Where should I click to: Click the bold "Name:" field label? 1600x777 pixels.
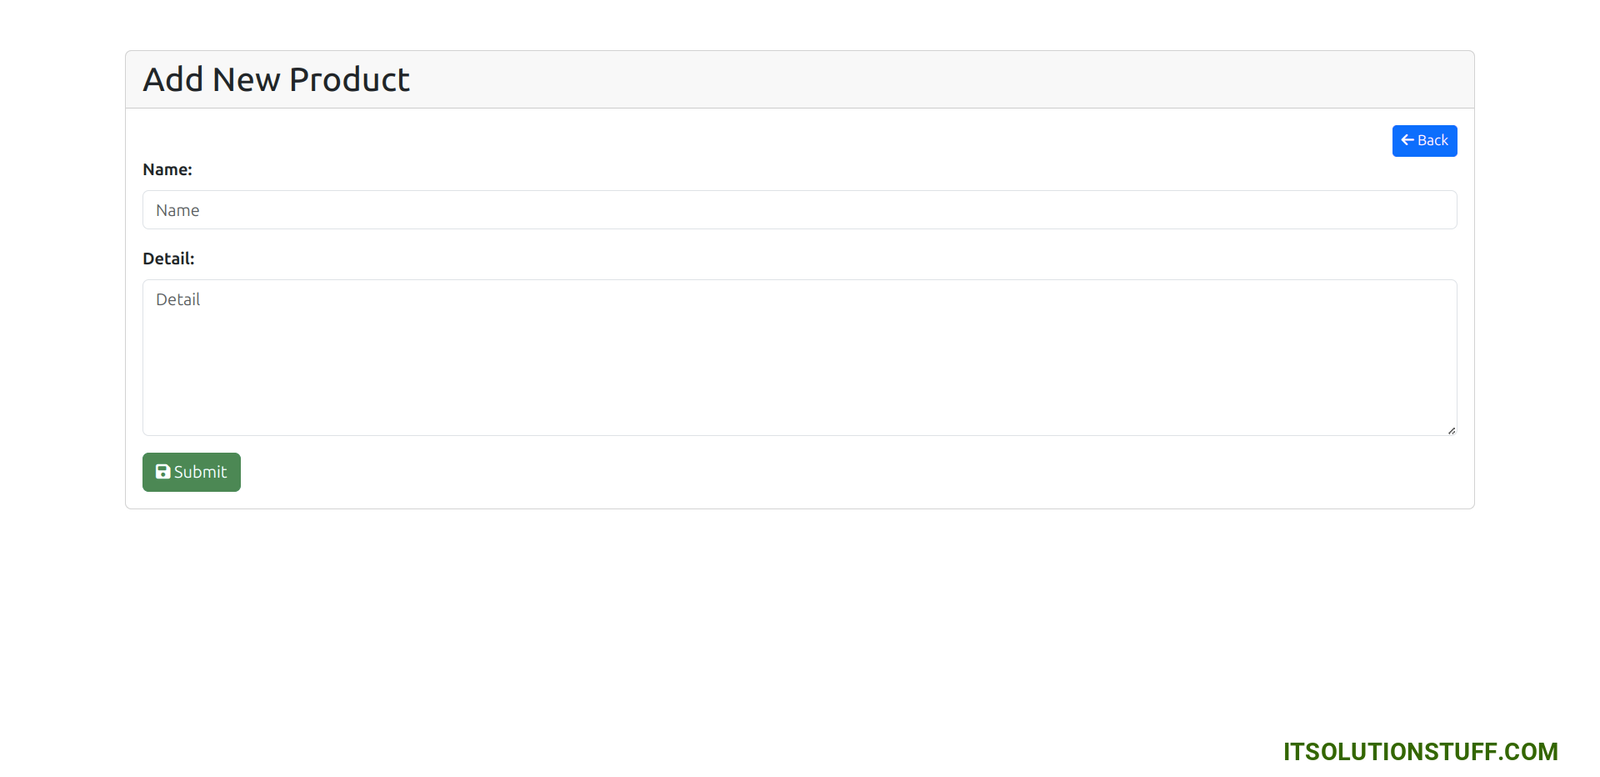(167, 170)
